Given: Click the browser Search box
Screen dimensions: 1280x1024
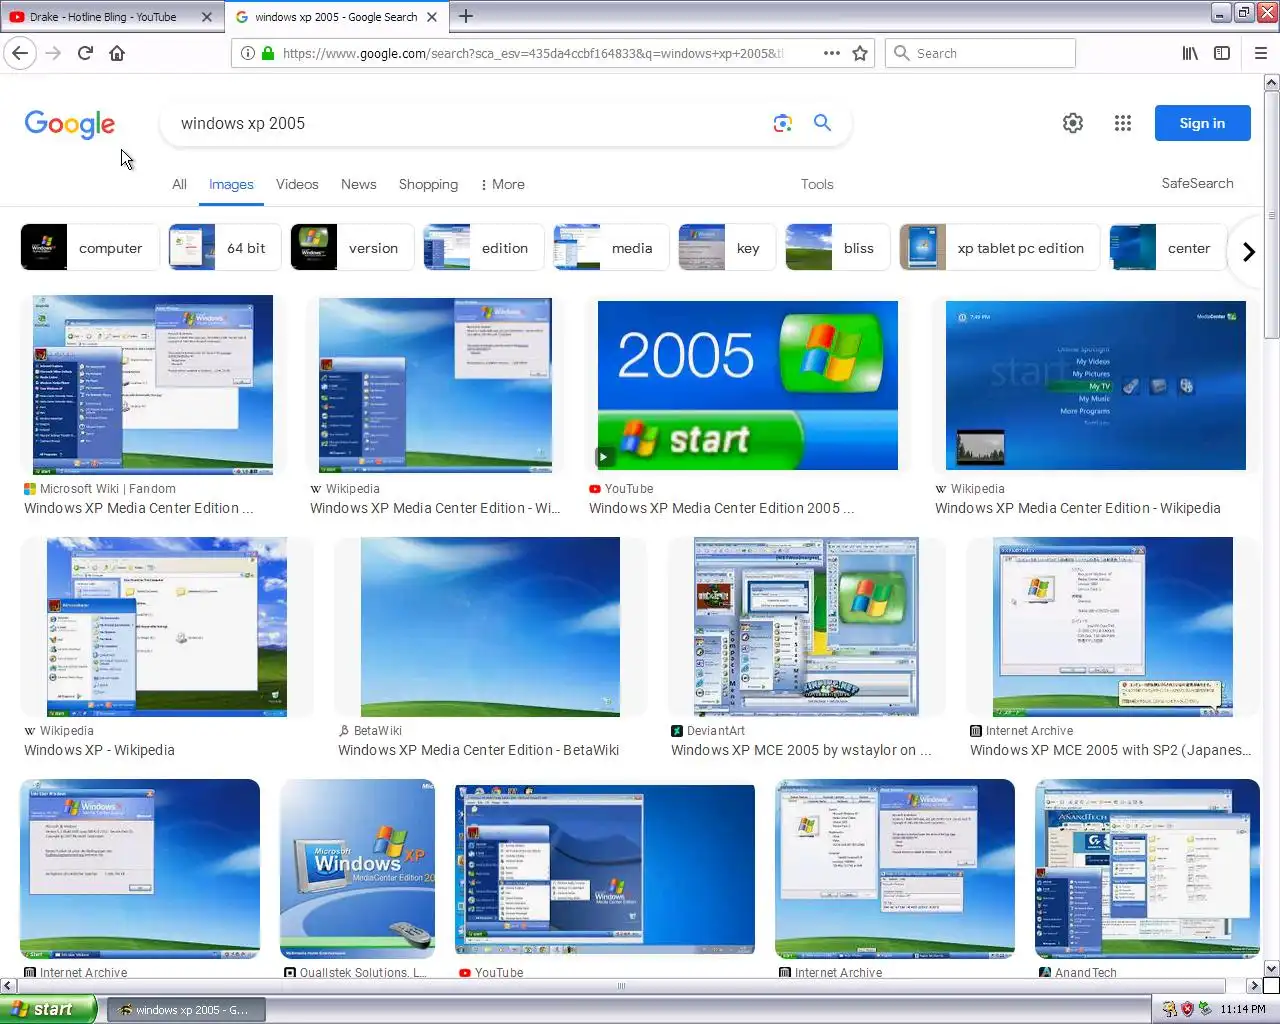Looking at the screenshot, I should (x=980, y=53).
